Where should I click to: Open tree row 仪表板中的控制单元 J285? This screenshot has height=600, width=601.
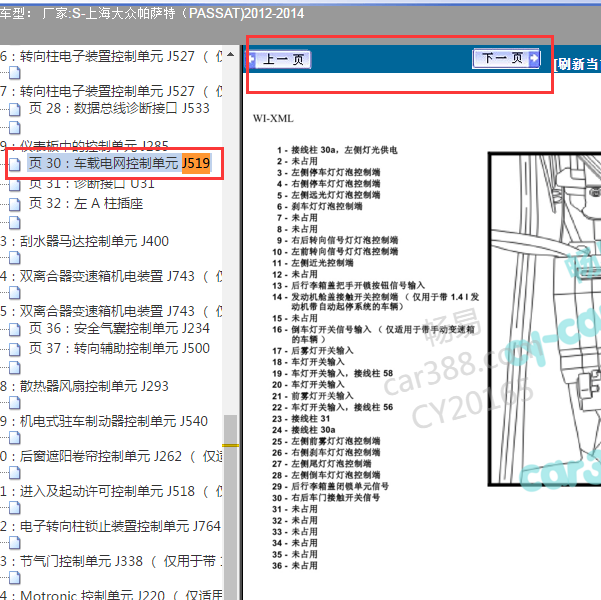84,146
